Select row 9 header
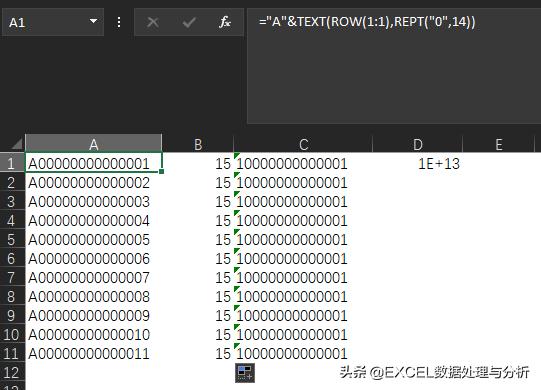Image resolution: width=541 pixels, height=390 pixels. coord(12,315)
